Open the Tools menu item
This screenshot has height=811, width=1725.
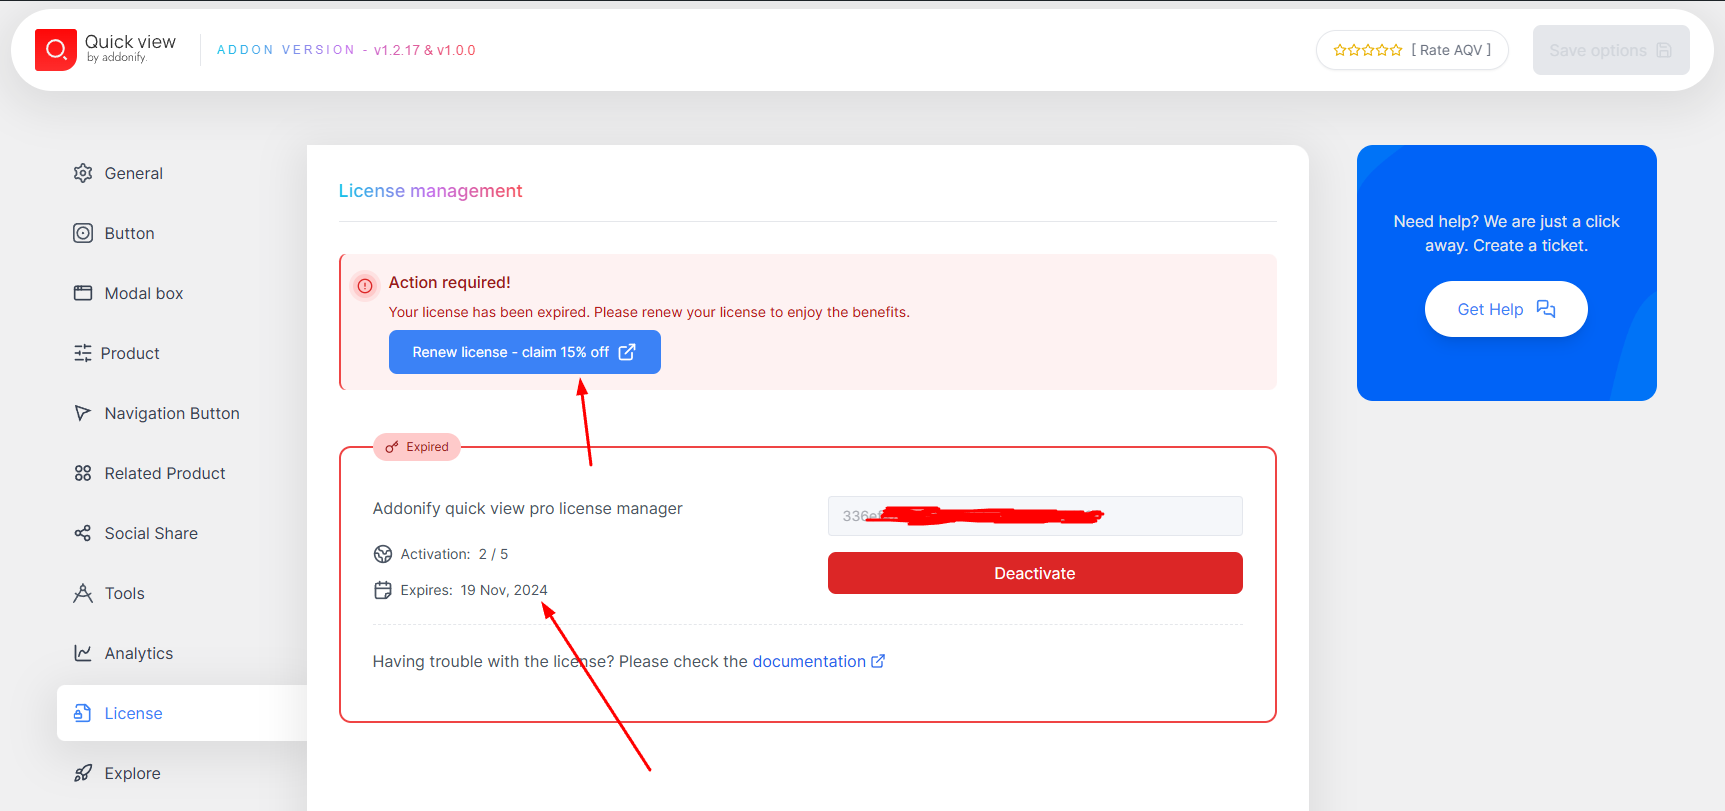(124, 593)
